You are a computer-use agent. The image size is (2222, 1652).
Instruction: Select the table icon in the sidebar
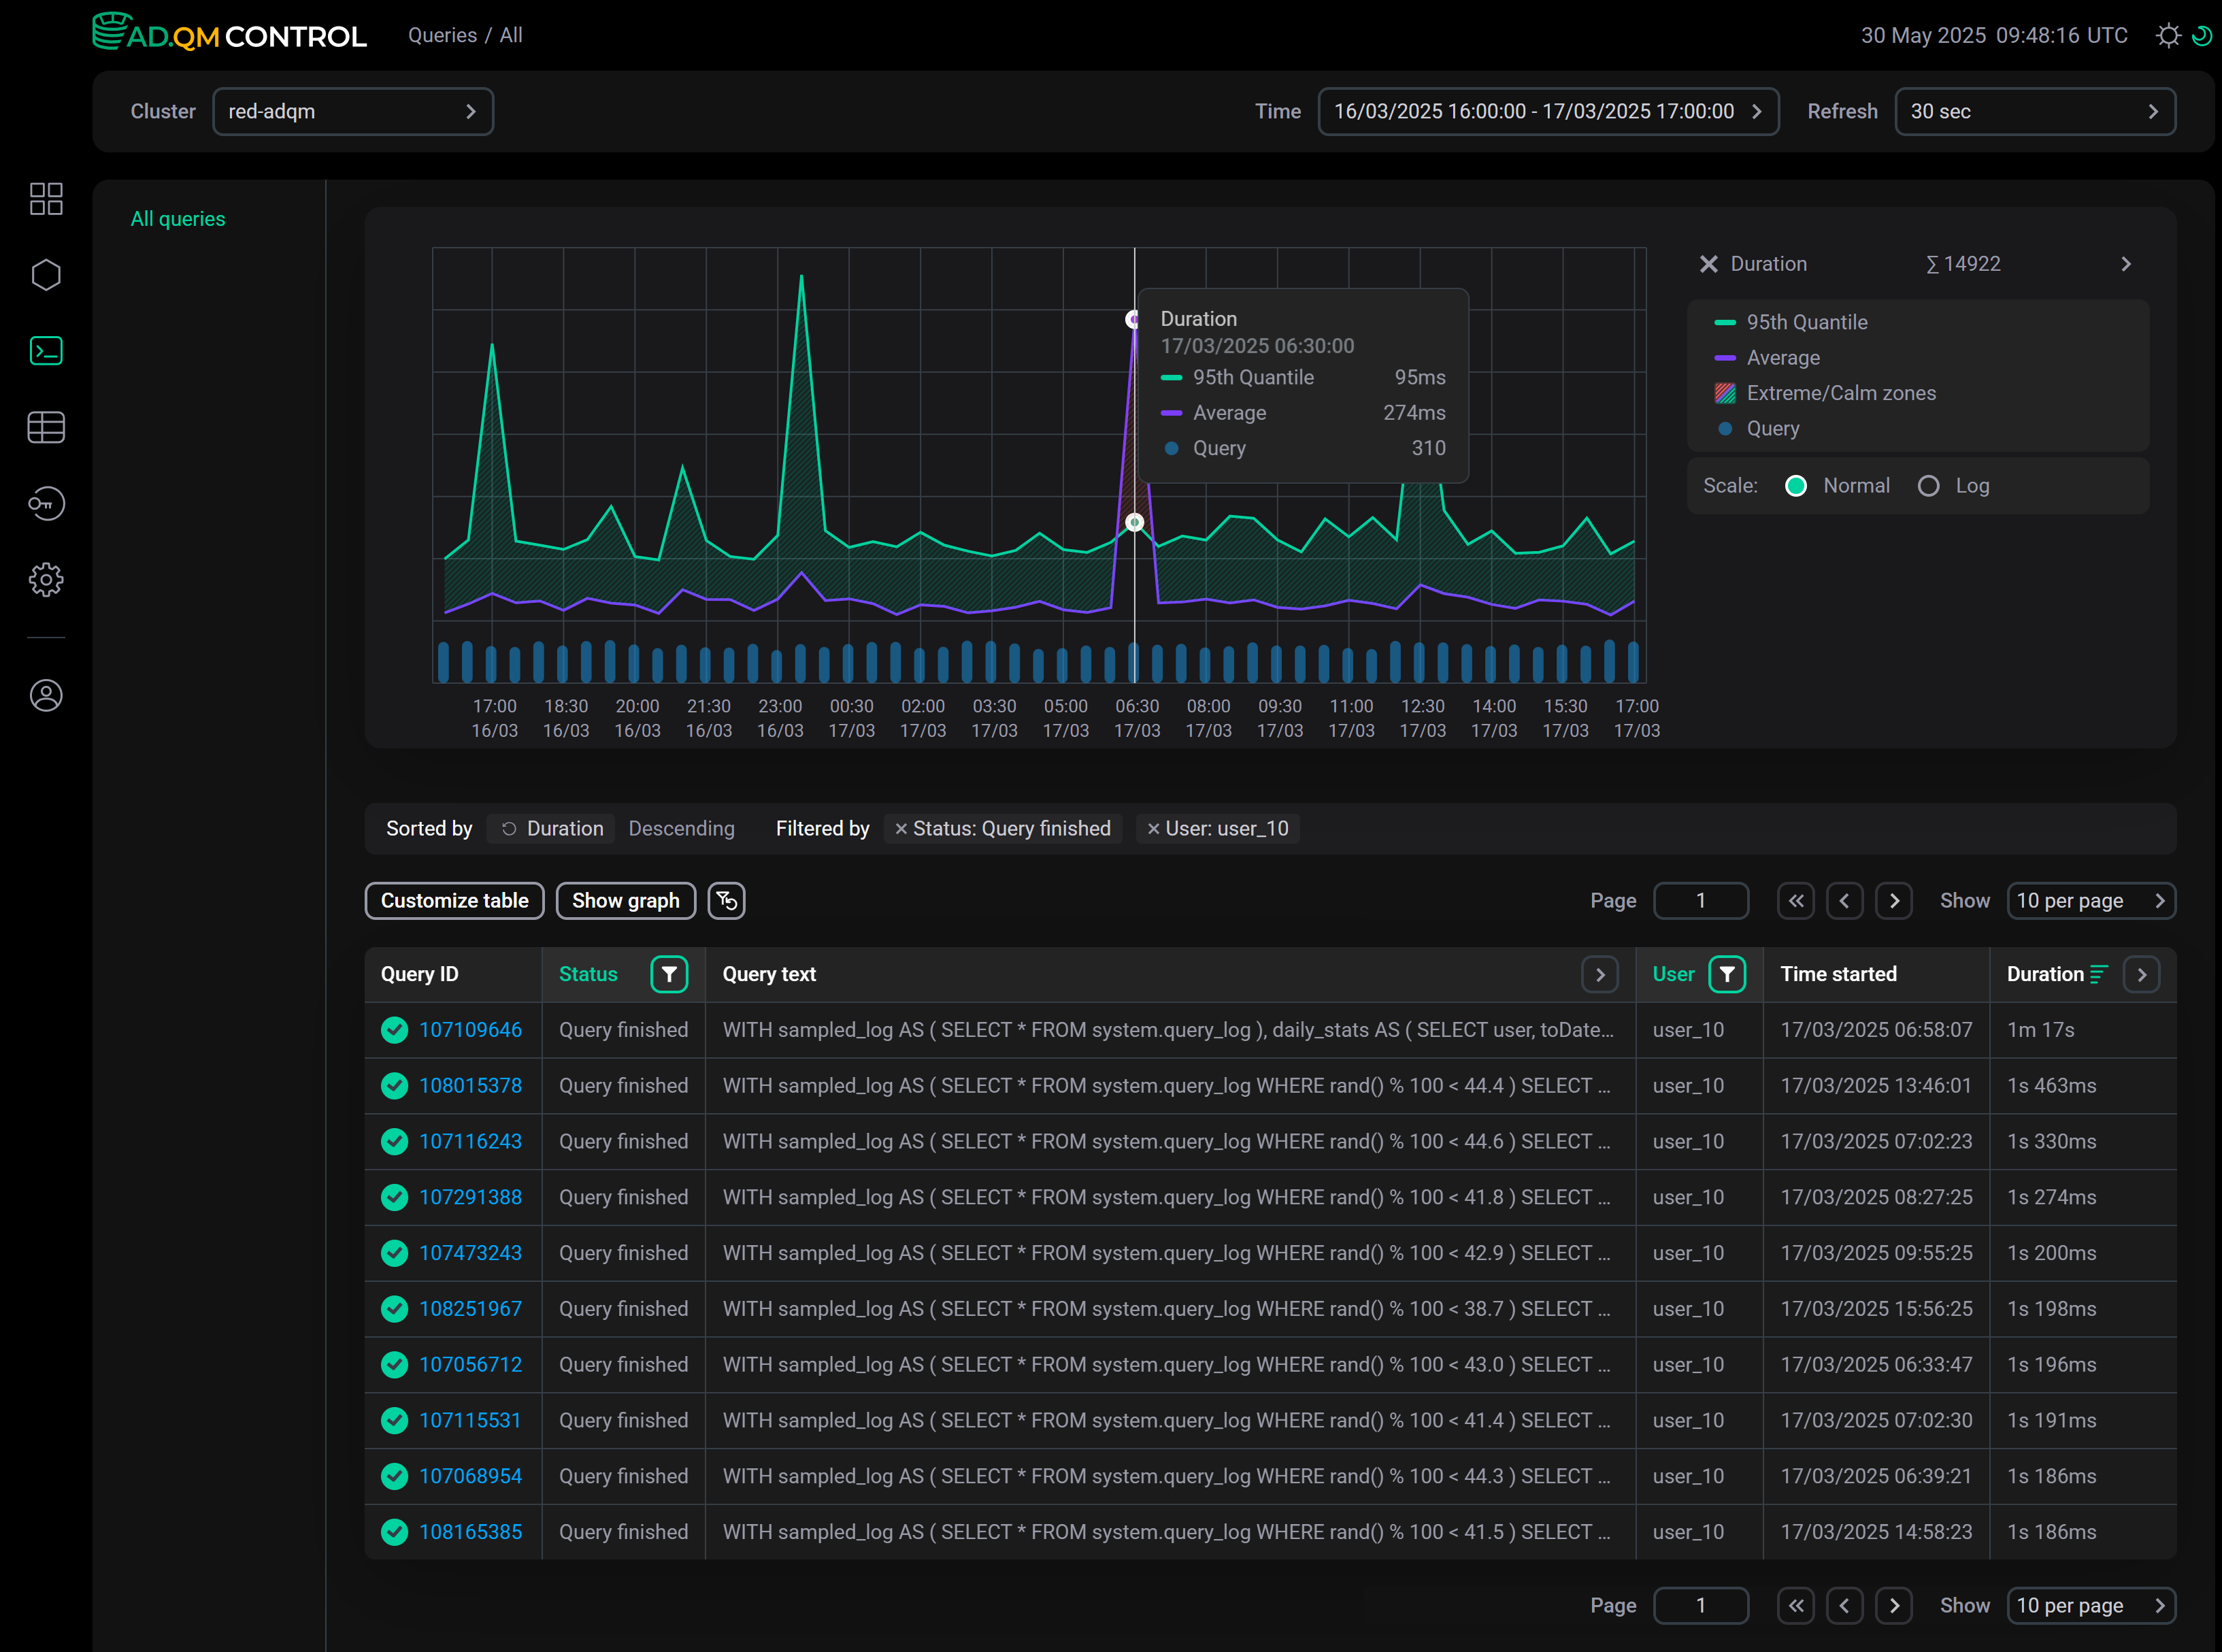point(46,427)
